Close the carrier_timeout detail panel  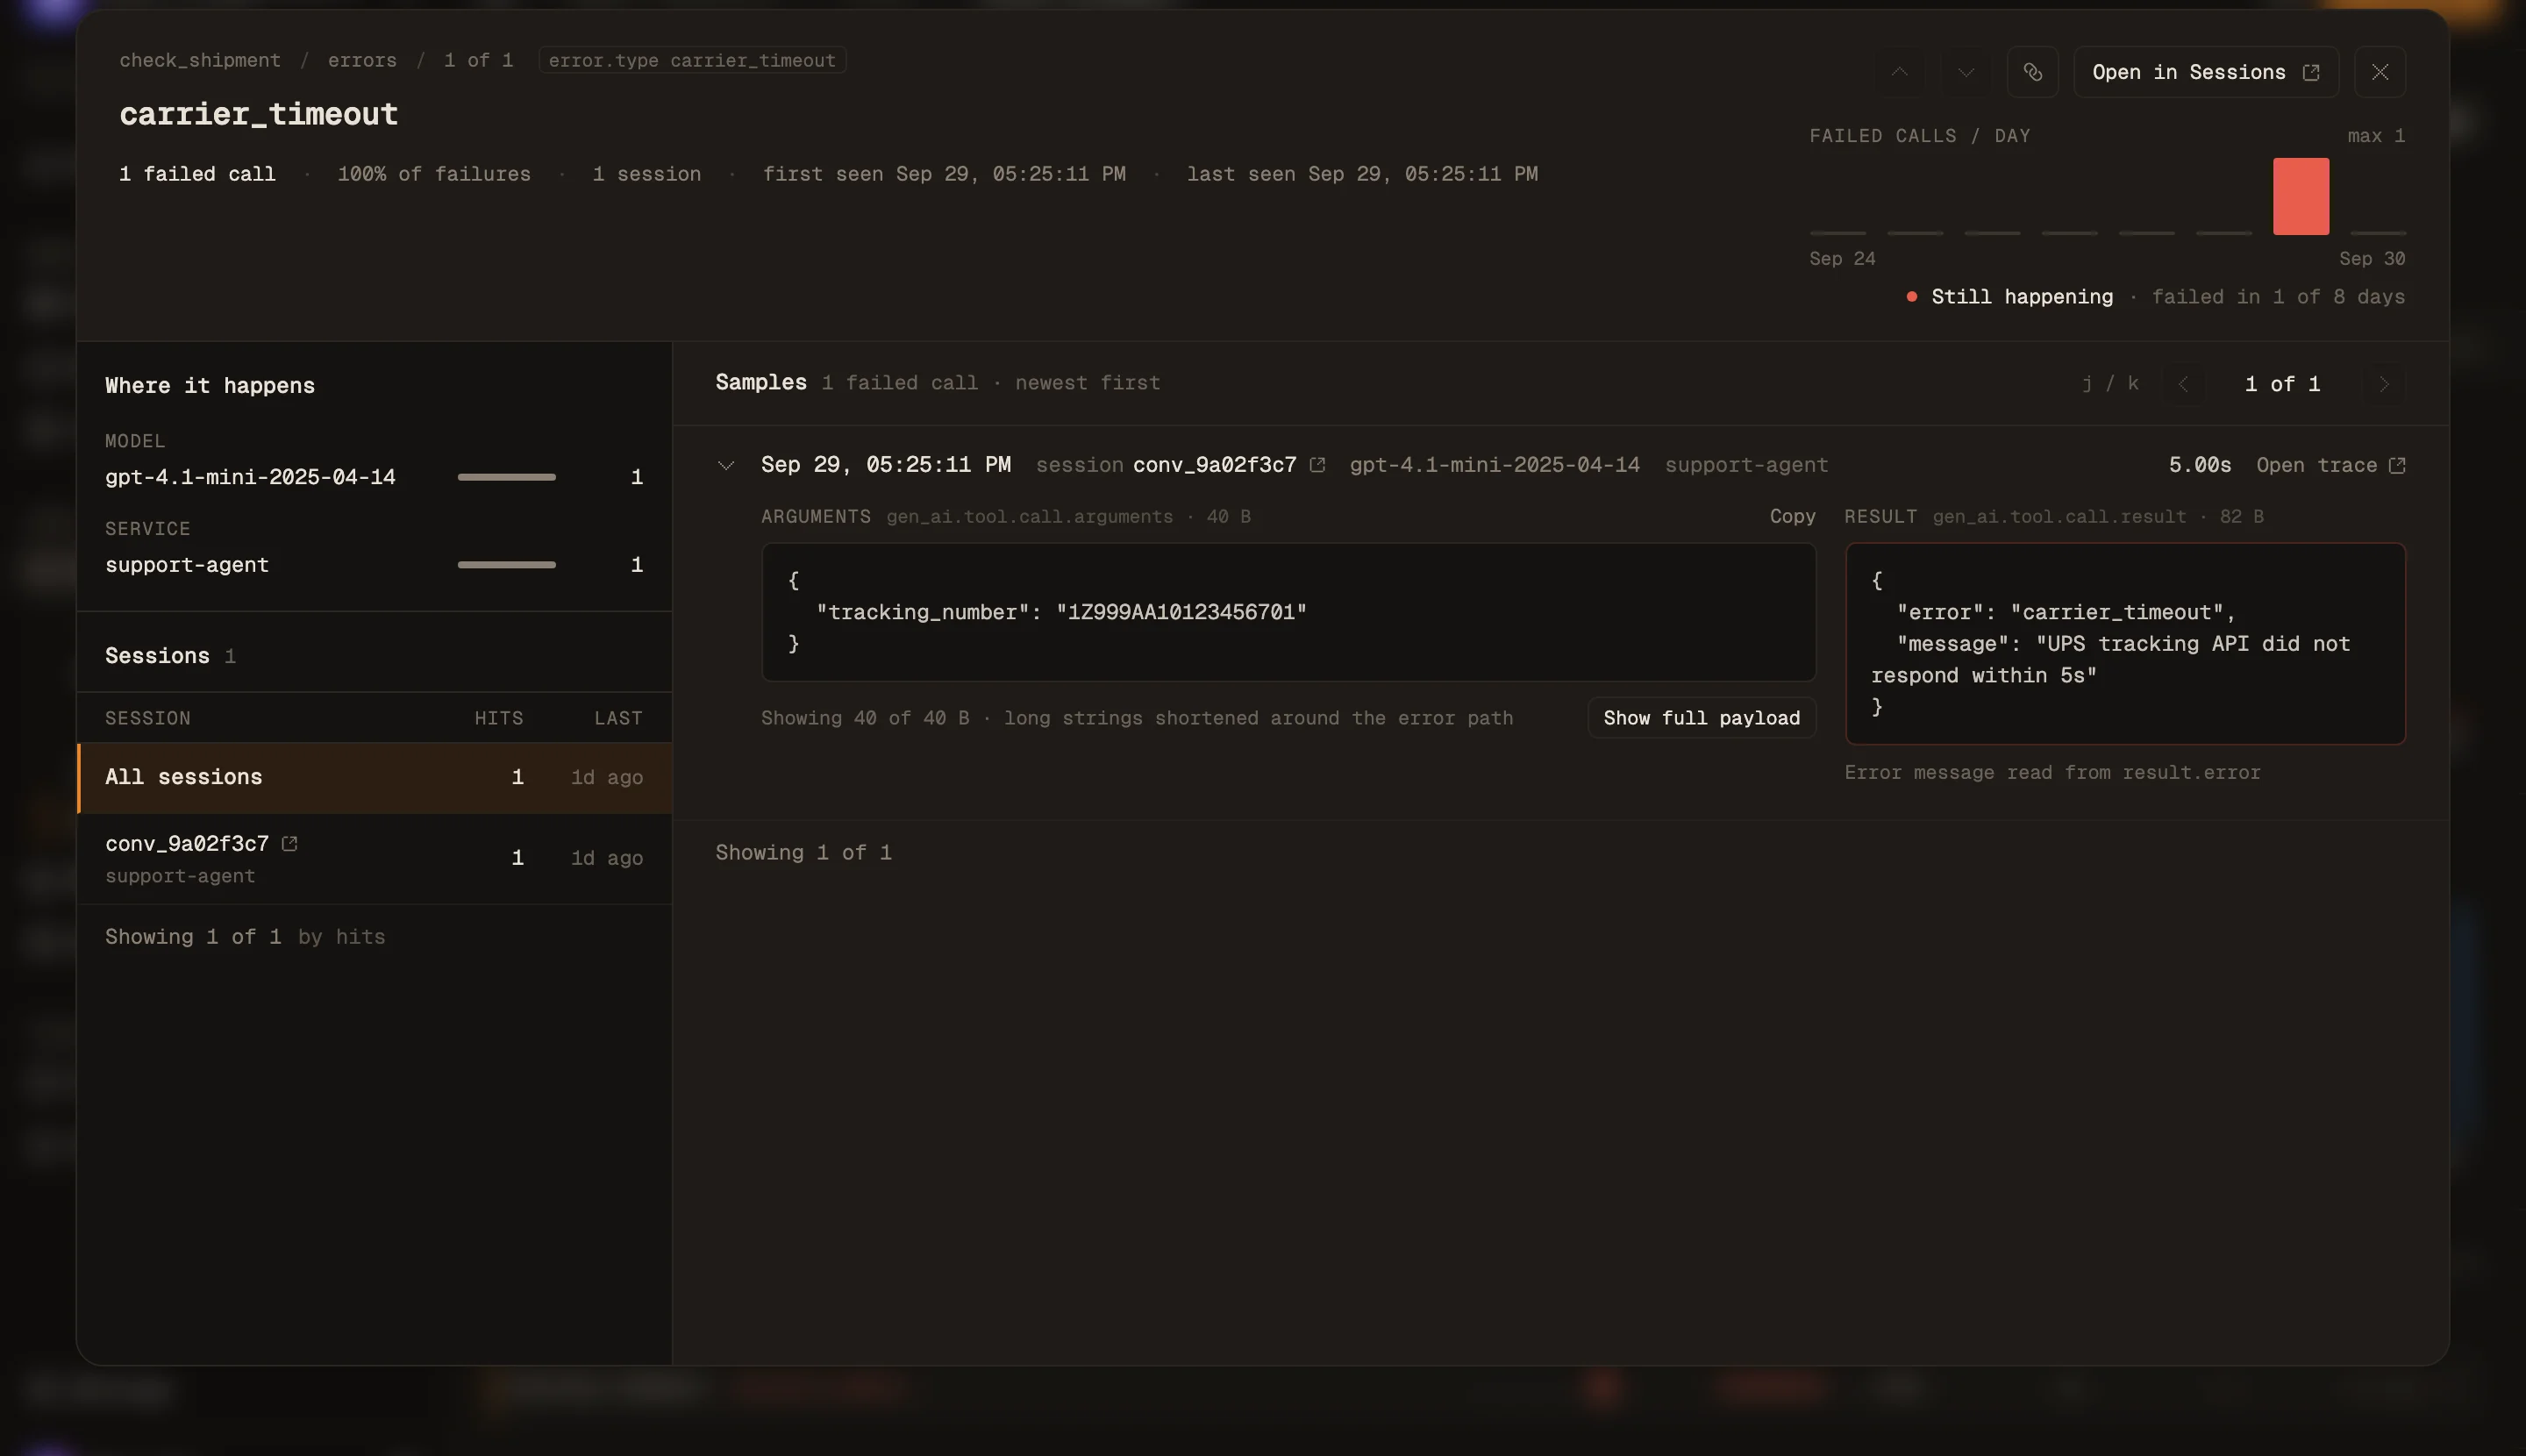pyautogui.click(x=2379, y=72)
